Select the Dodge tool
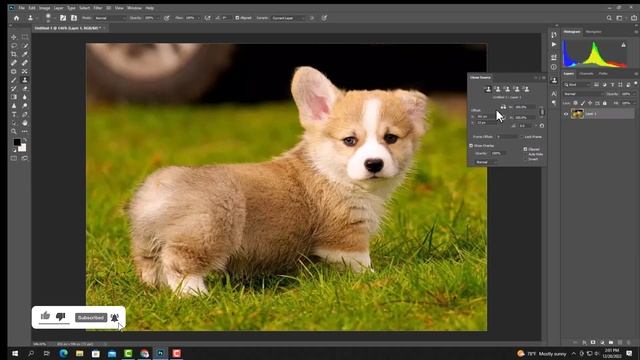640x360 pixels. click(x=25, y=106)
